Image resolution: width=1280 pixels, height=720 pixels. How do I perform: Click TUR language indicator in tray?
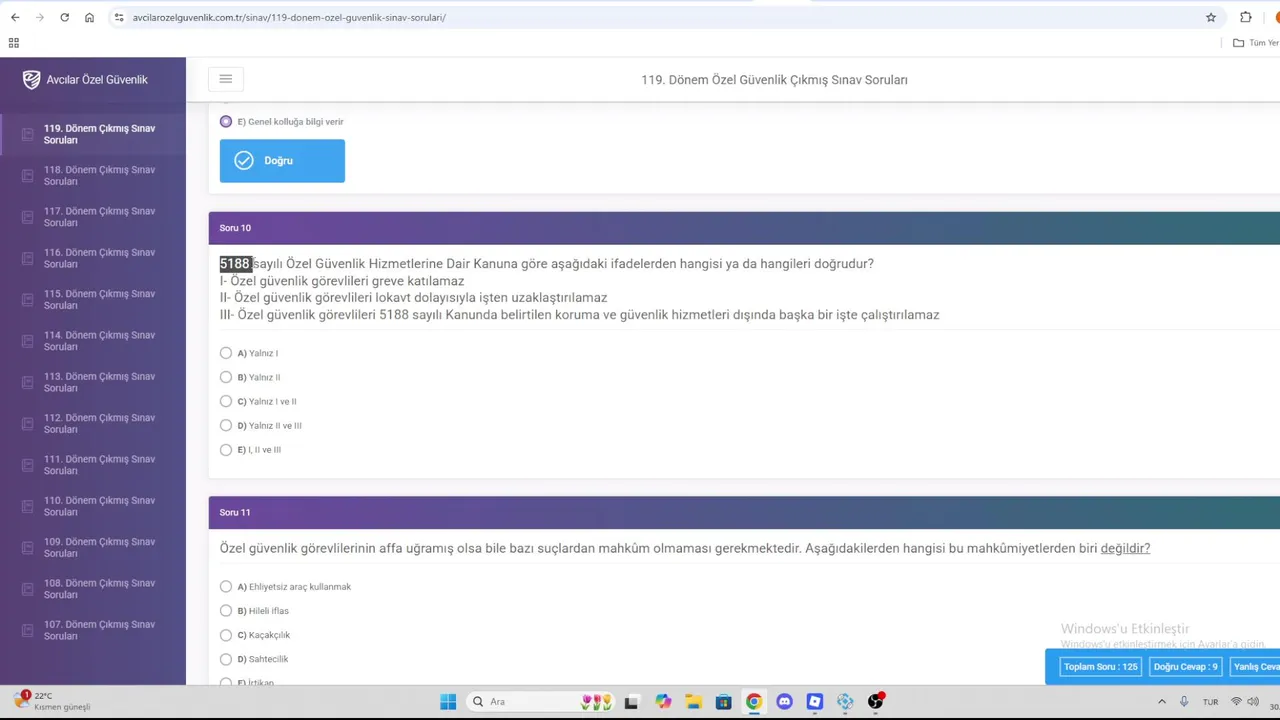click(x=1210, y=702)
